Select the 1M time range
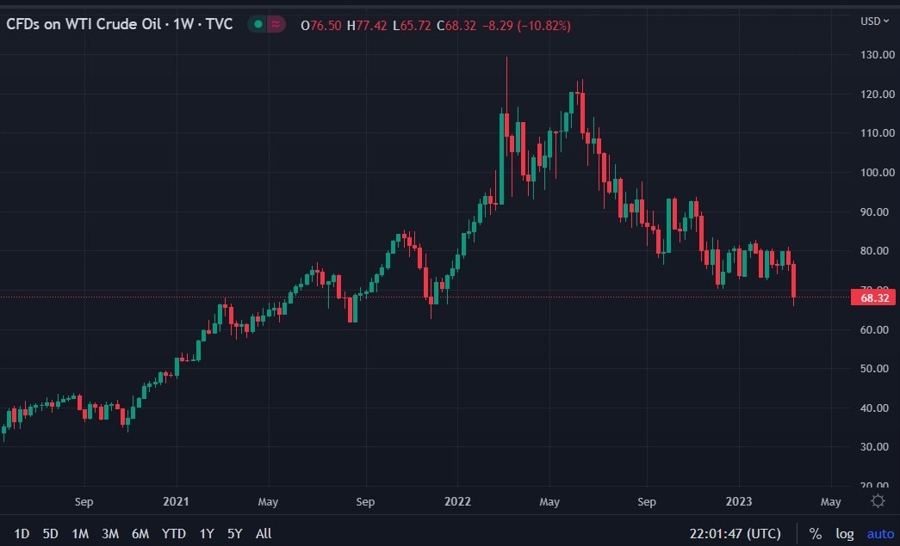This screenshot has width=900, height=546. coord(80,534)
